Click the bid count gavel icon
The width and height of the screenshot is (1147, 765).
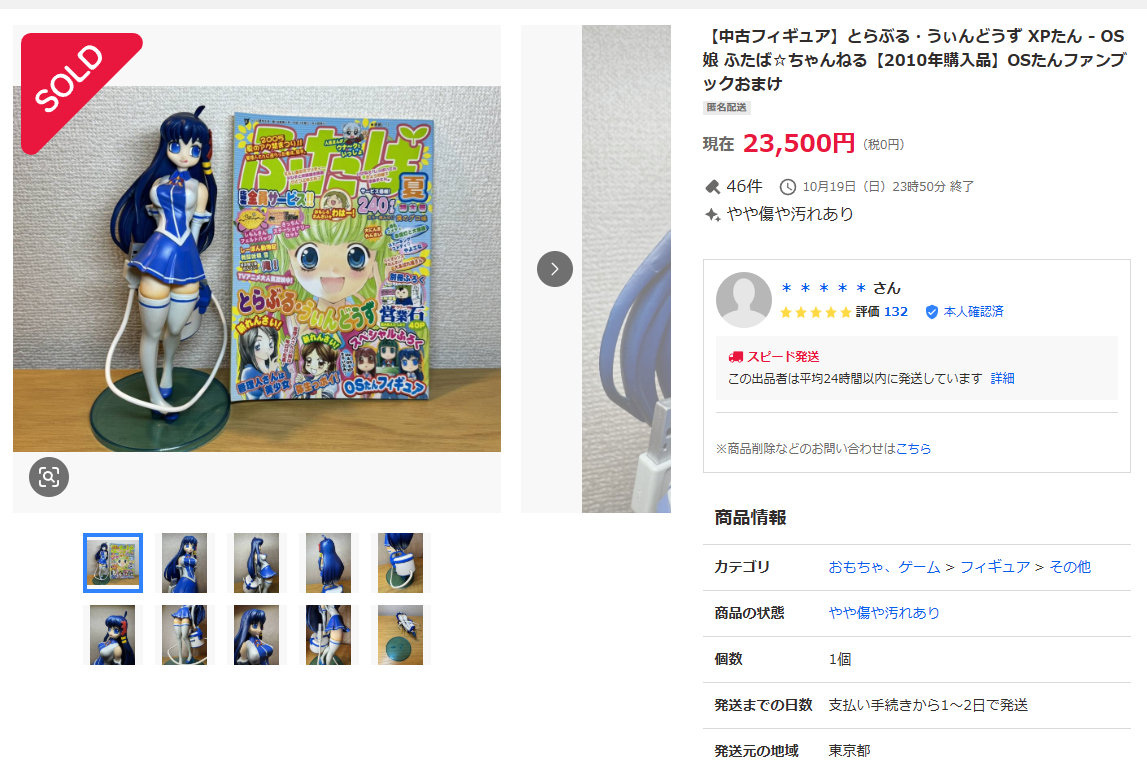712,187
